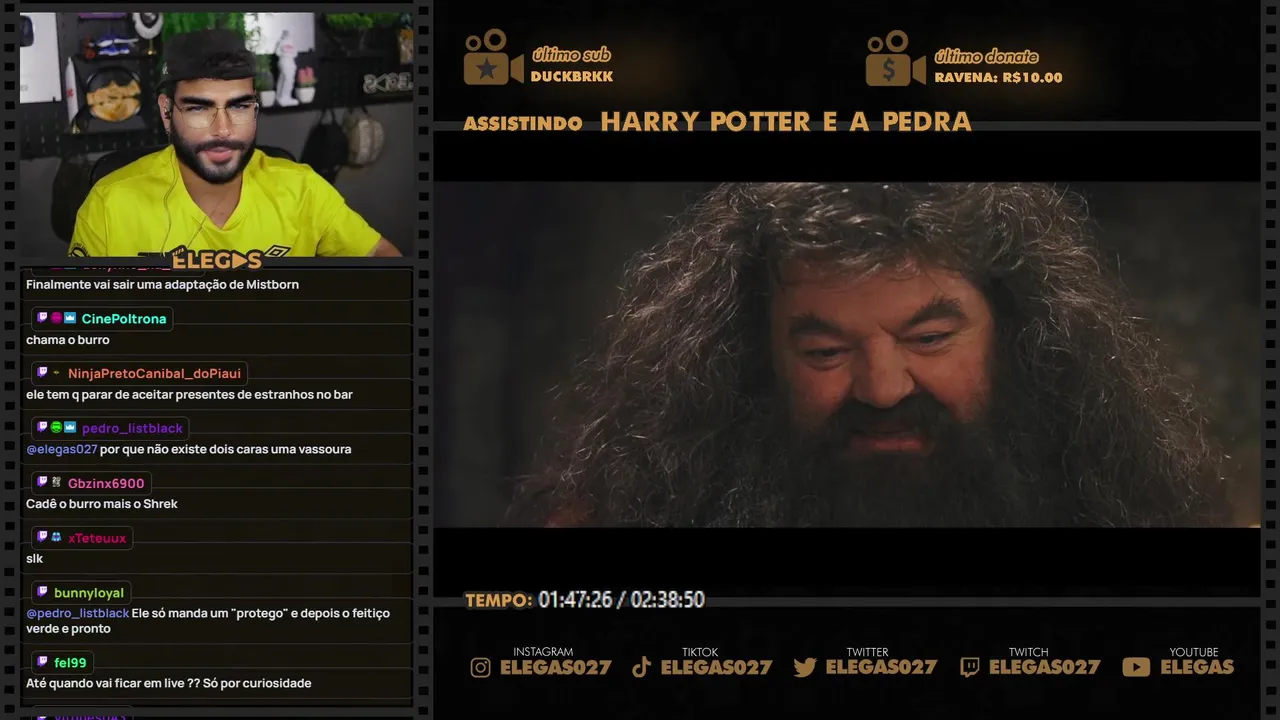The image size is (1280, 720).
Task: Click the último sub label
Action: click(571, 55)
